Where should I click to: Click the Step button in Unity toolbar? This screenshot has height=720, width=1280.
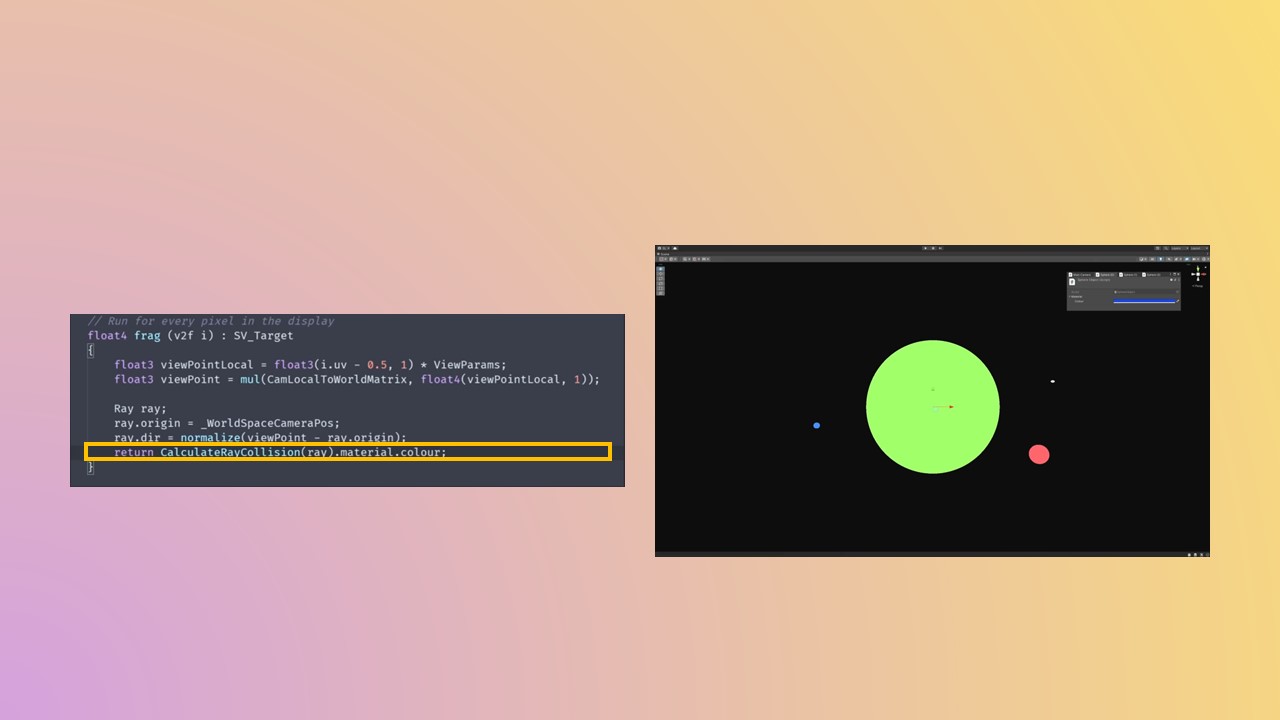[940, 248]
